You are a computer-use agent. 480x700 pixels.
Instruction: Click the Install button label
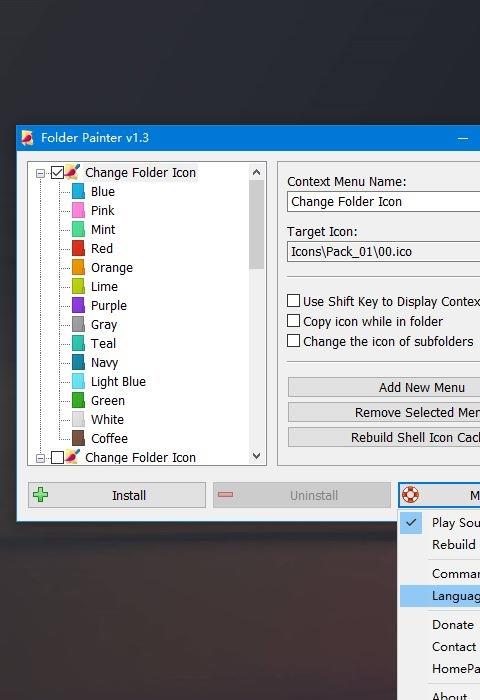[x=129, y=495]
